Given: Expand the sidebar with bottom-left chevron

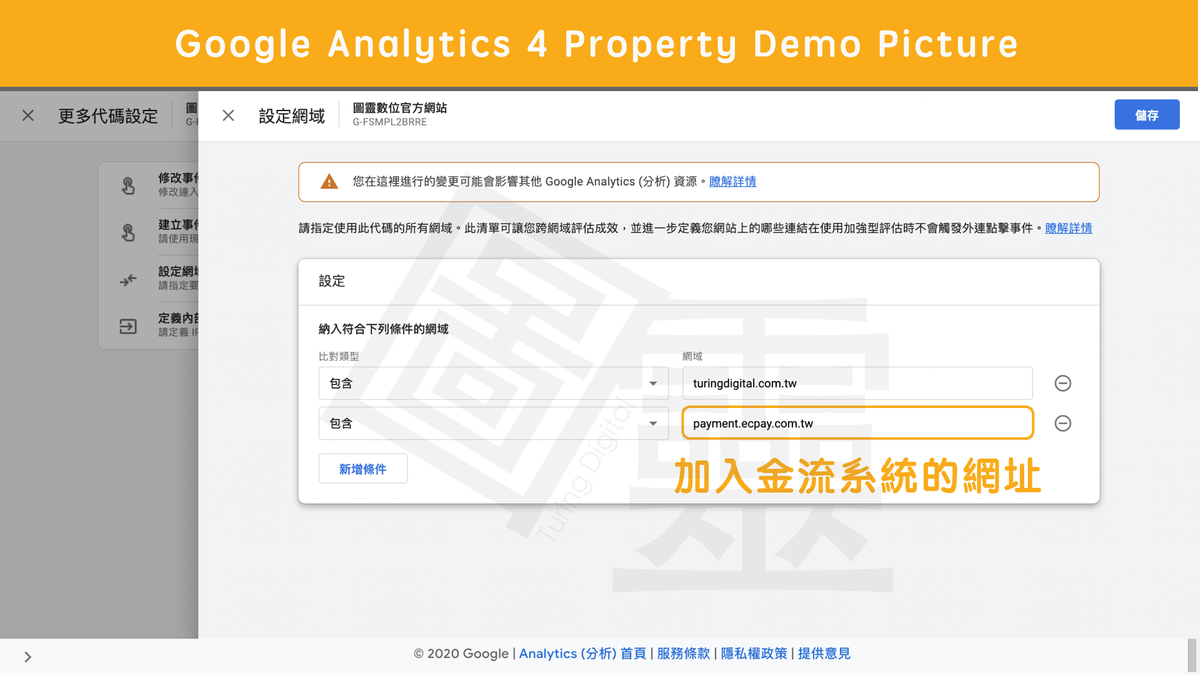Looking at the screenshot, I should coord(27,657).
